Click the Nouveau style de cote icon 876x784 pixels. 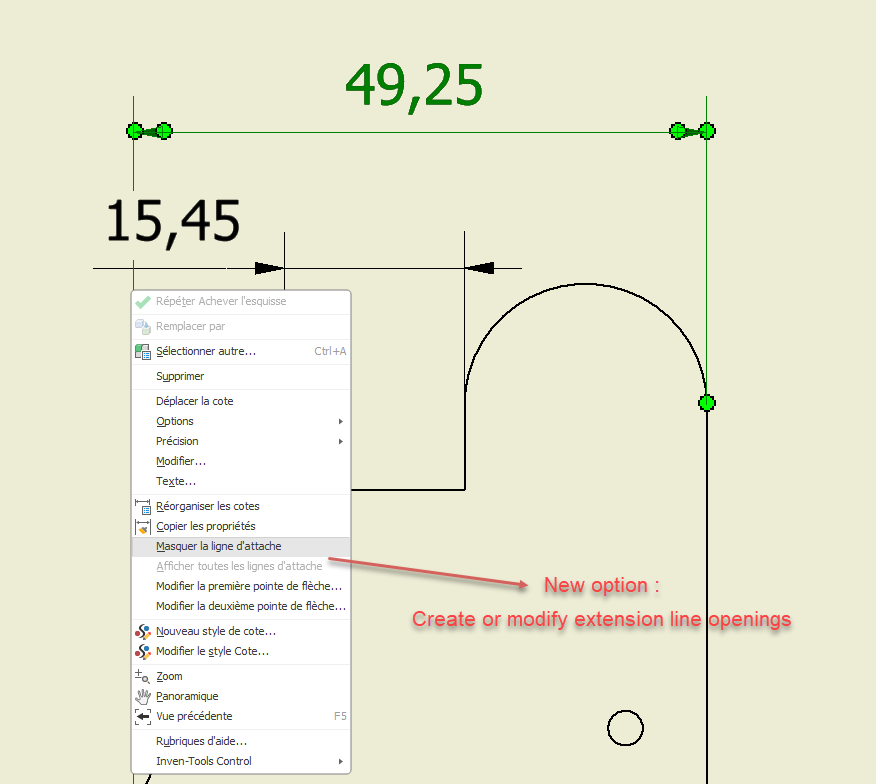coord(141,631)
